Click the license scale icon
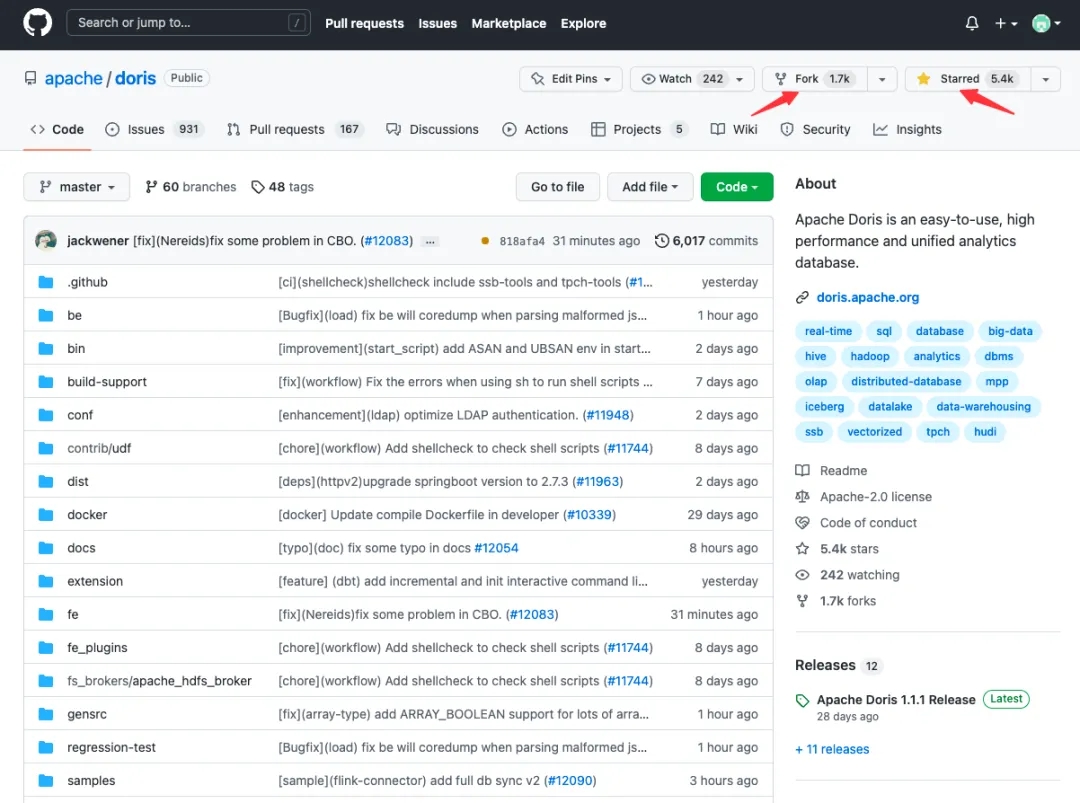 click(802, 497)
